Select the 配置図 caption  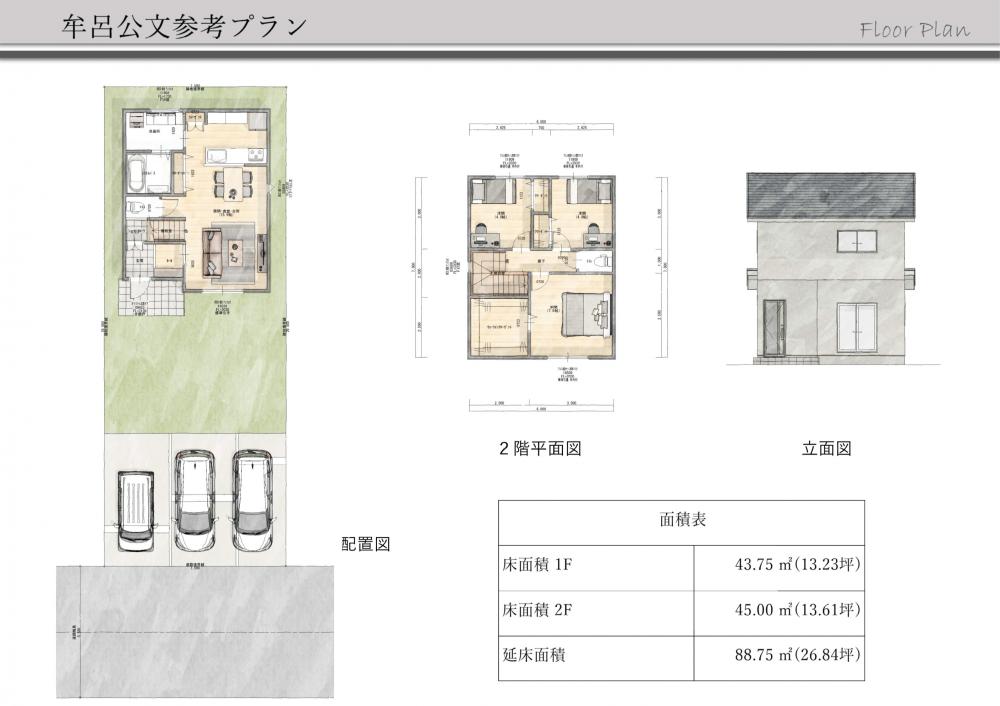[x=365, y=544]
